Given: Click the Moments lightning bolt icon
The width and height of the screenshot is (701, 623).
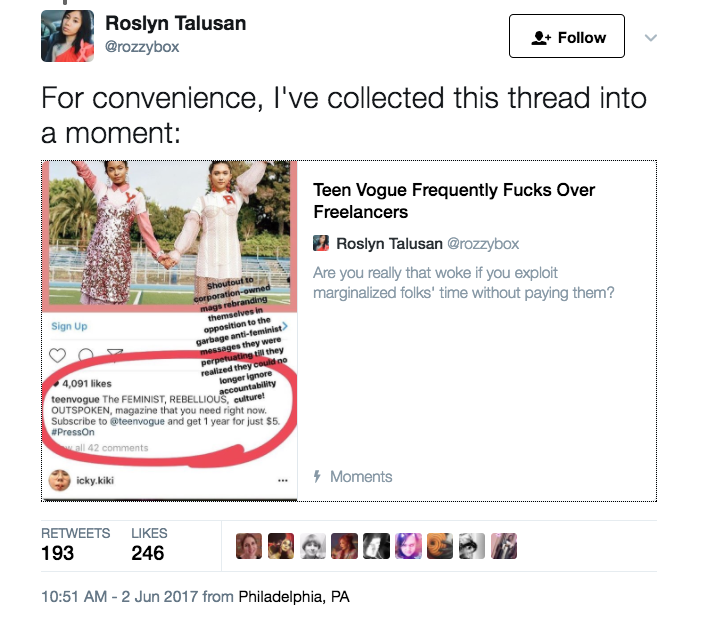Looking at the screenshot, I should (x=317, y=476).
